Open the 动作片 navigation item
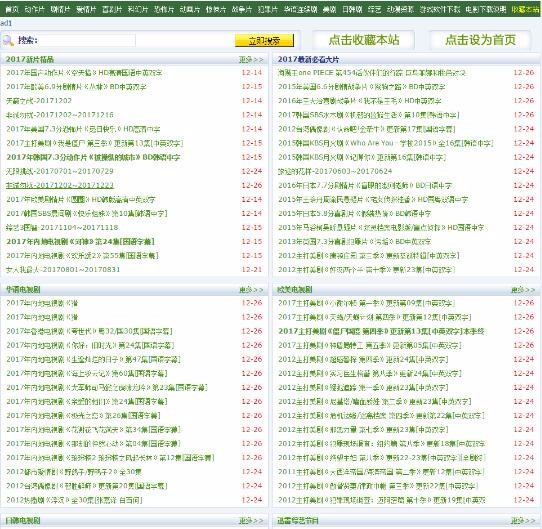 [35, 9]
